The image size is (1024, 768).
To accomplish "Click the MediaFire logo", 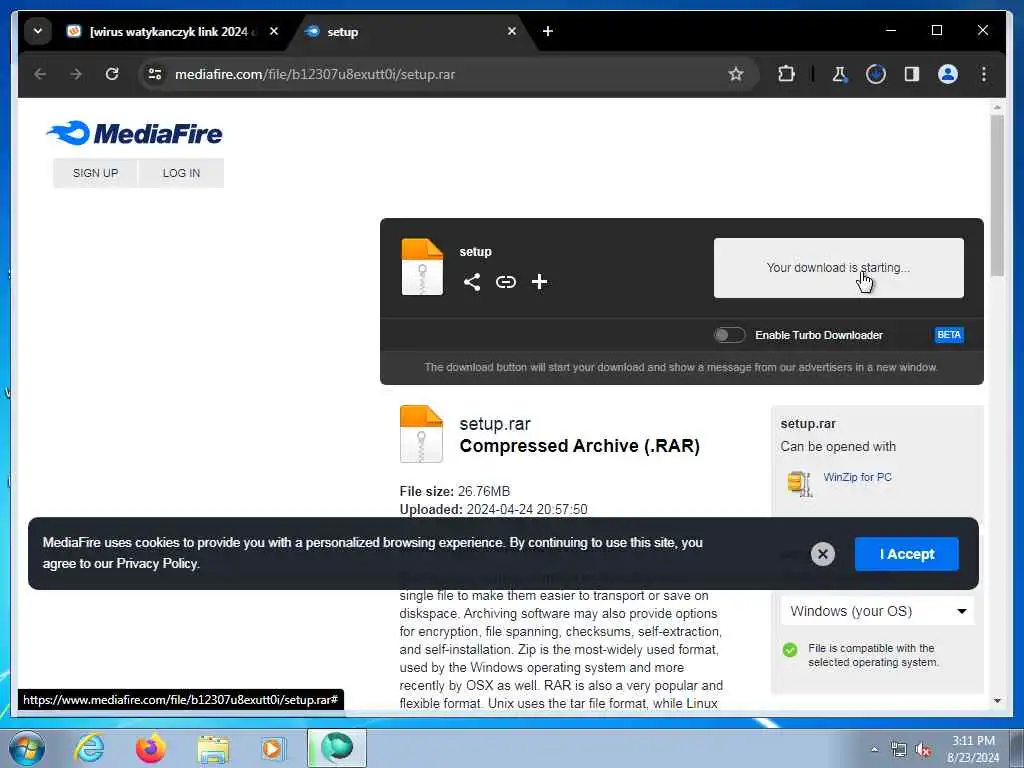I will coord(134,133).
